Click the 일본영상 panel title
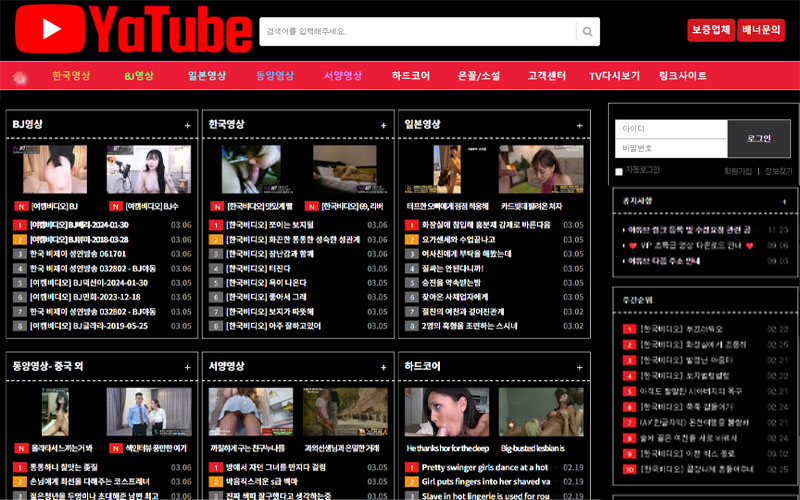 [422, 124]
